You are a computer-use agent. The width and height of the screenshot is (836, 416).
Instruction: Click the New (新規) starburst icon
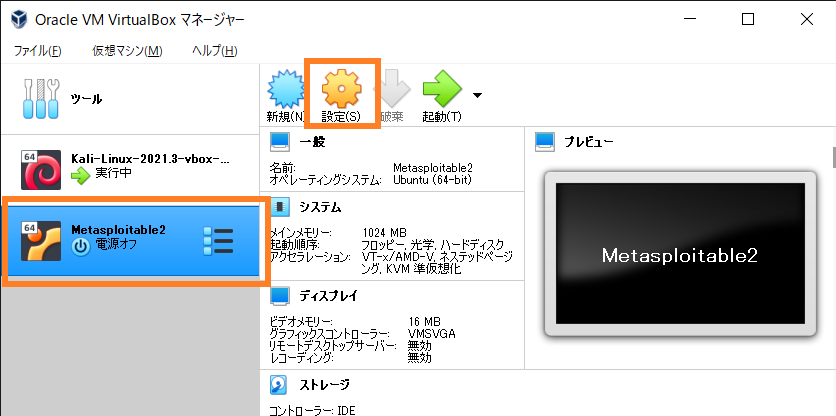click(x=285, y=88)
